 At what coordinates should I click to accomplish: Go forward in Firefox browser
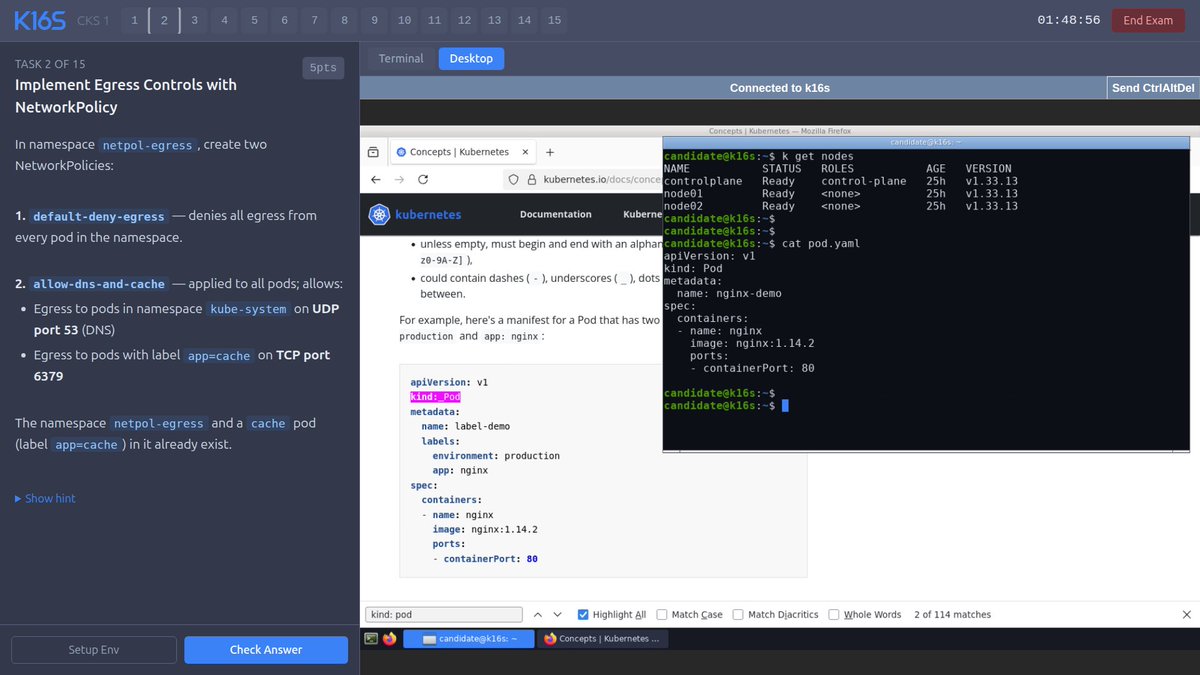click(399, 179)
